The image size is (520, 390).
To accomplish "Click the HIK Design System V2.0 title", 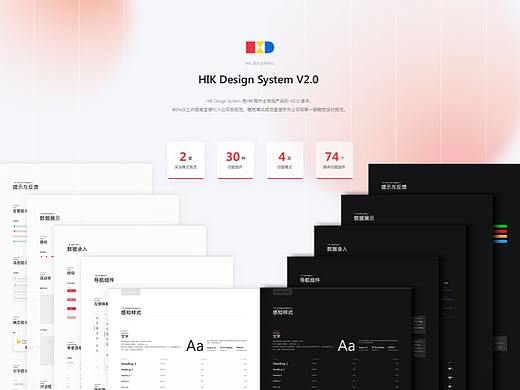I will point(258,80).
